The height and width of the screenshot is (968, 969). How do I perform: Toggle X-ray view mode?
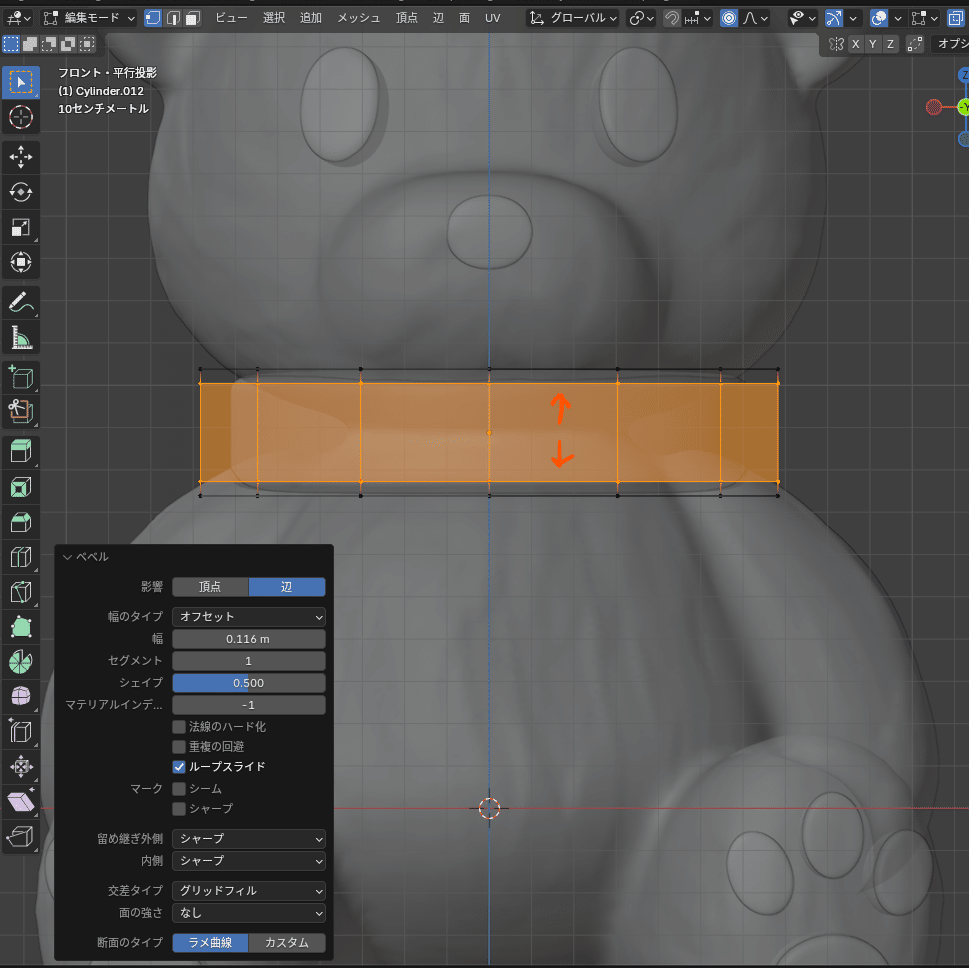click(955, 18)
